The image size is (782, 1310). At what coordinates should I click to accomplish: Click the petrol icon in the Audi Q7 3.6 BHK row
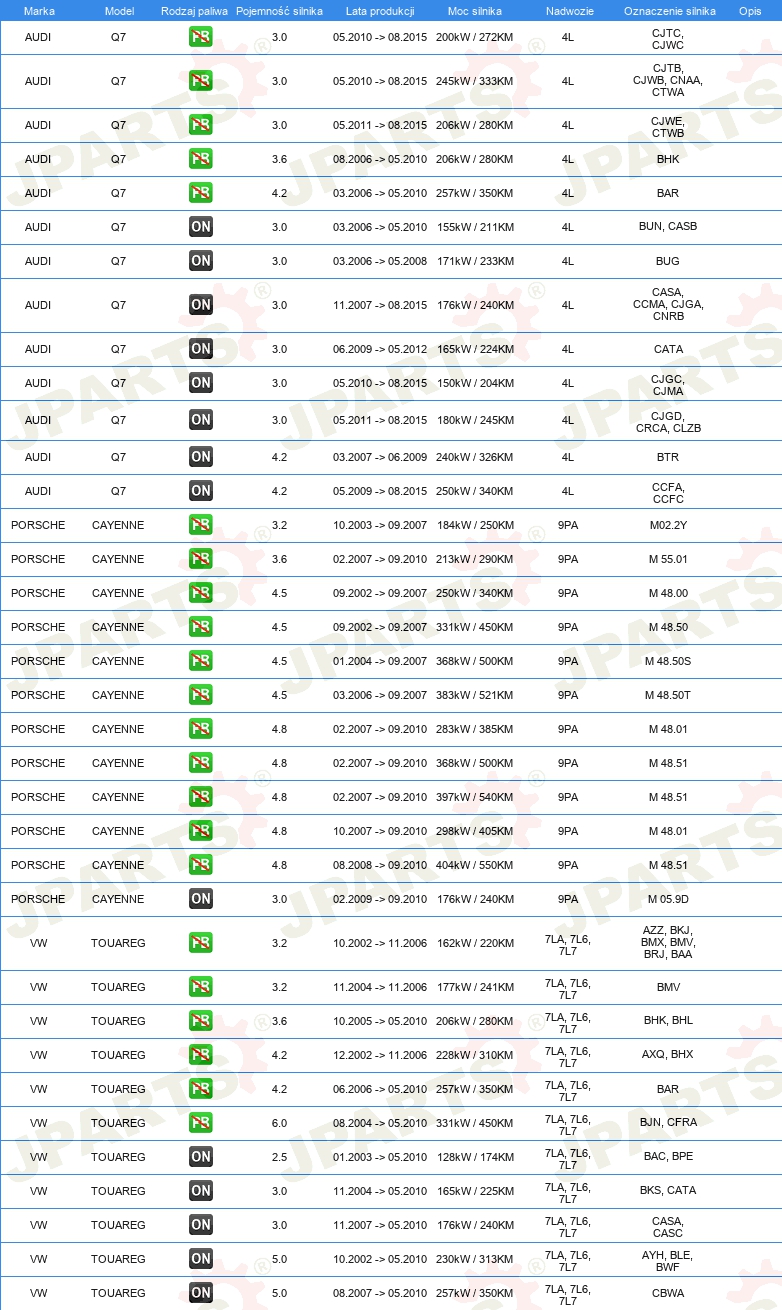point(201,159)
